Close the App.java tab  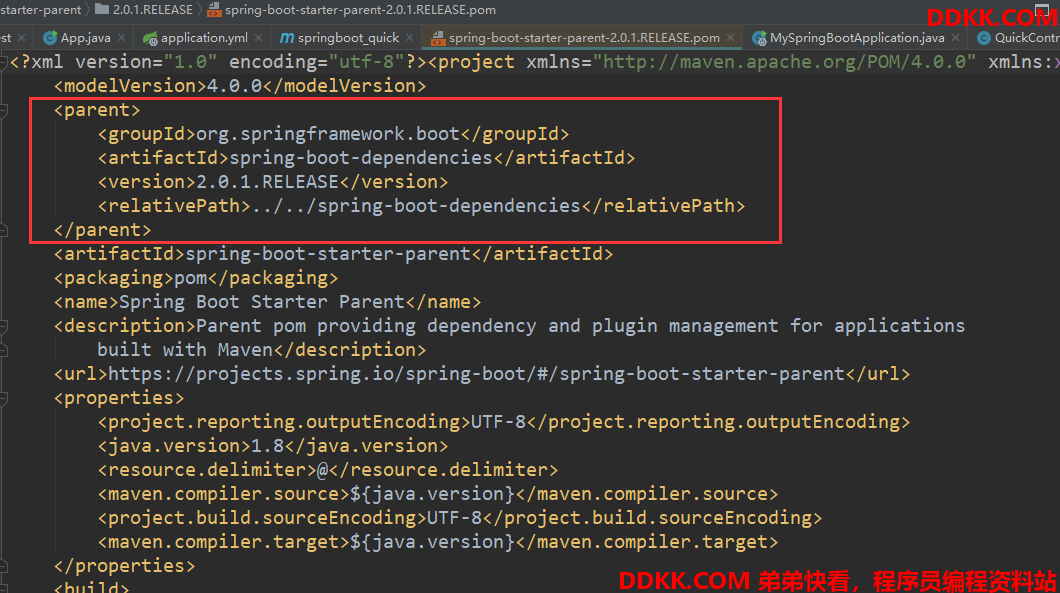[122, 38]
